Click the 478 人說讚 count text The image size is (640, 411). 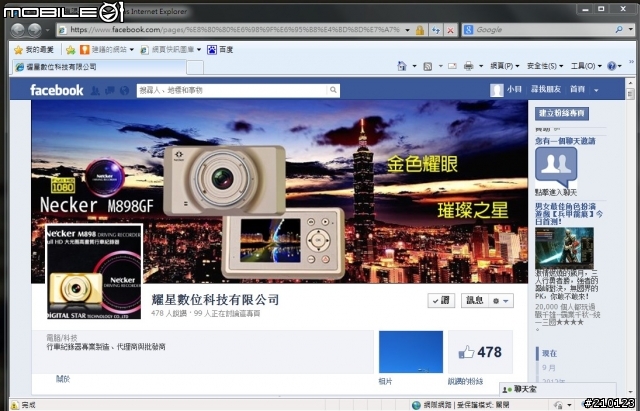(169, 313)
